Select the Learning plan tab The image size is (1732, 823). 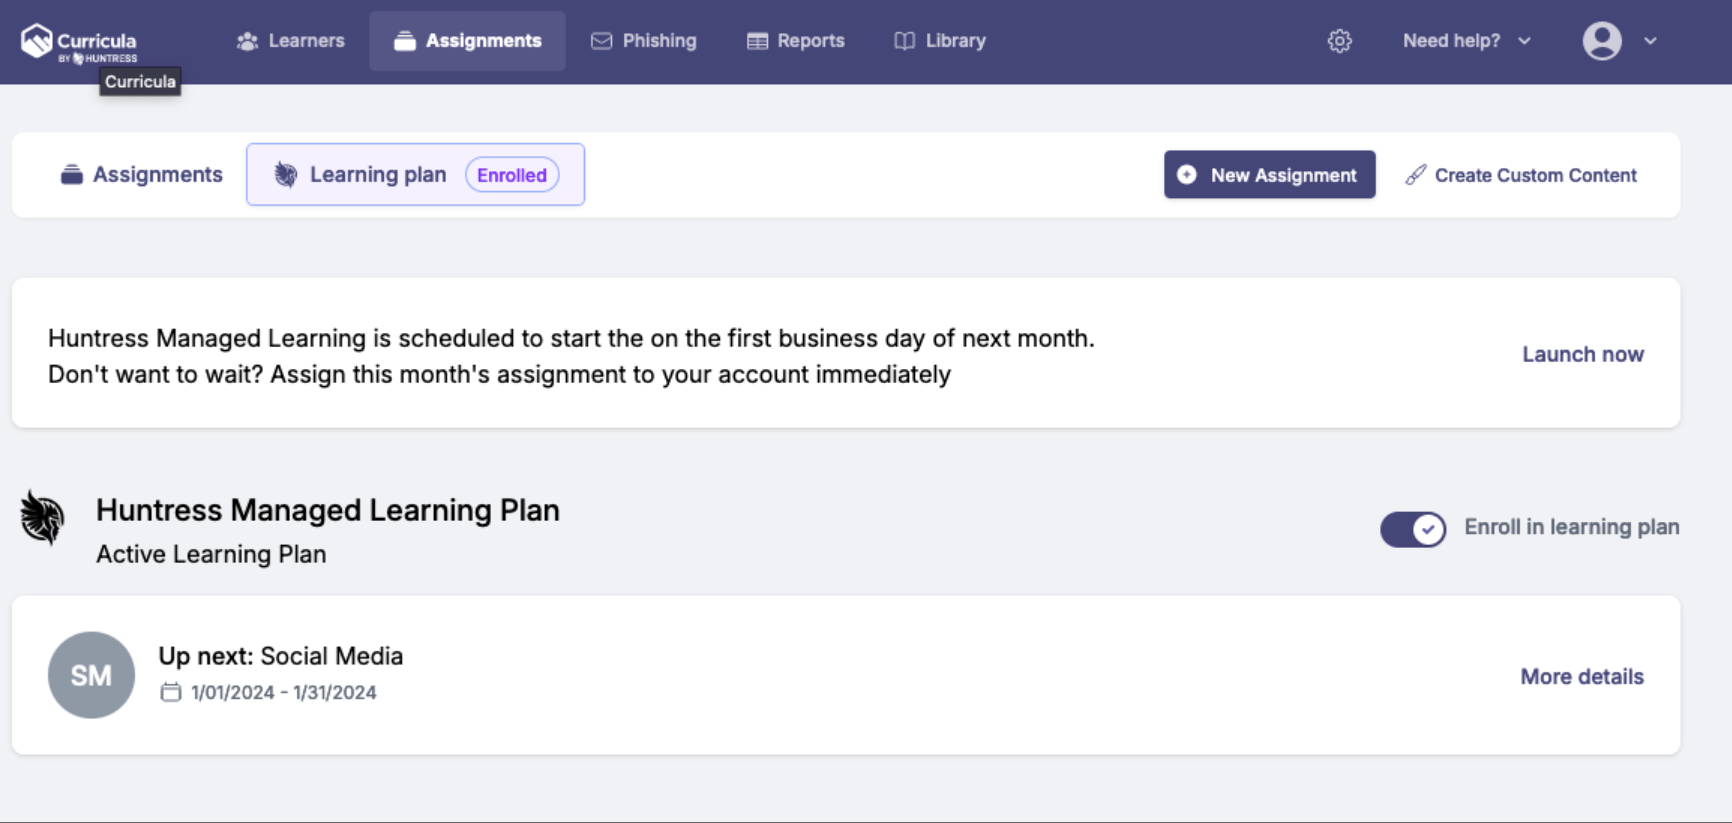tap(415, 175)
